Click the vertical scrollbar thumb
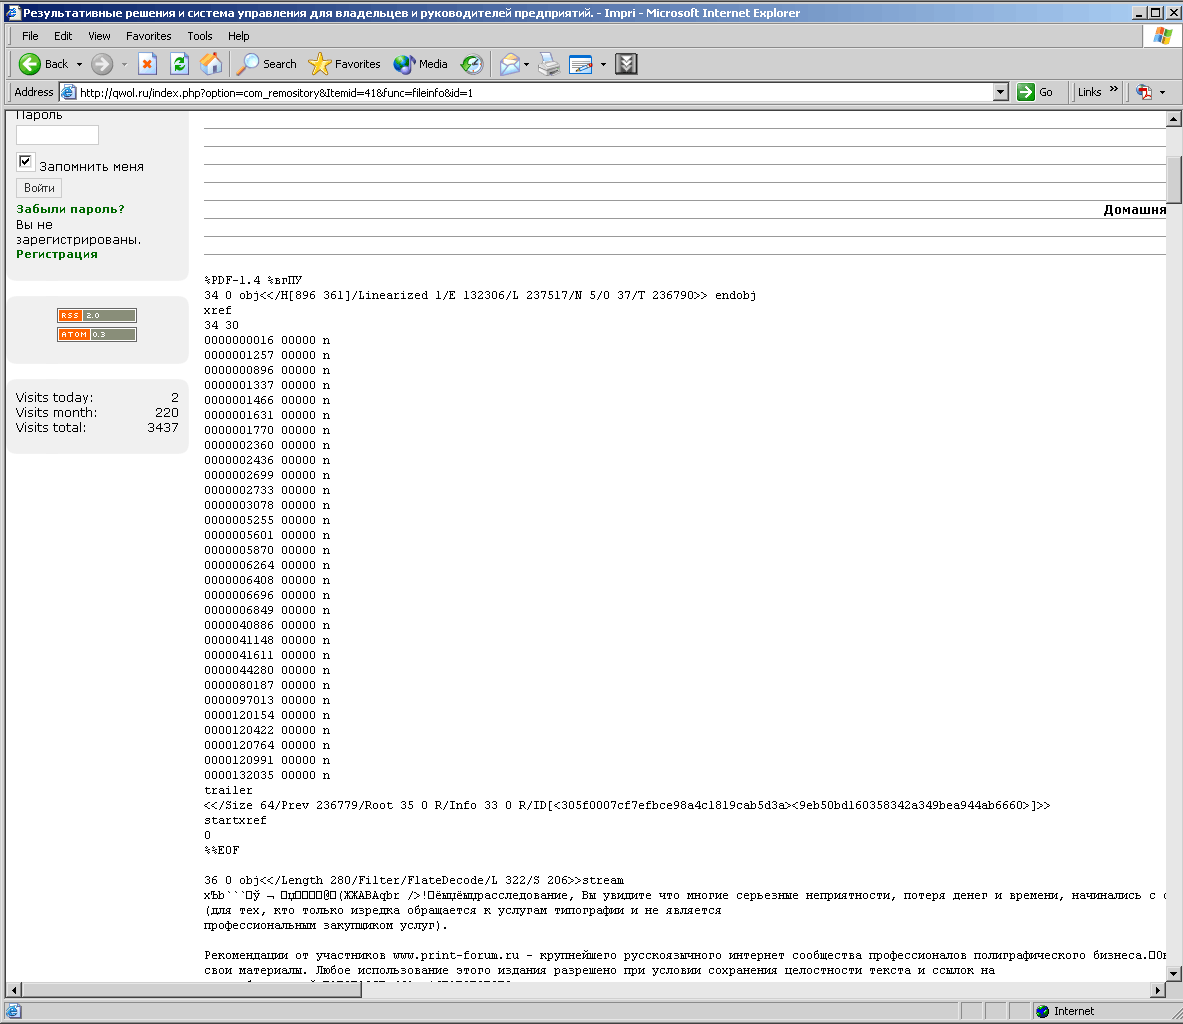The width and height of the screenshot is (1183, 1024). (x=1173, y=180)
